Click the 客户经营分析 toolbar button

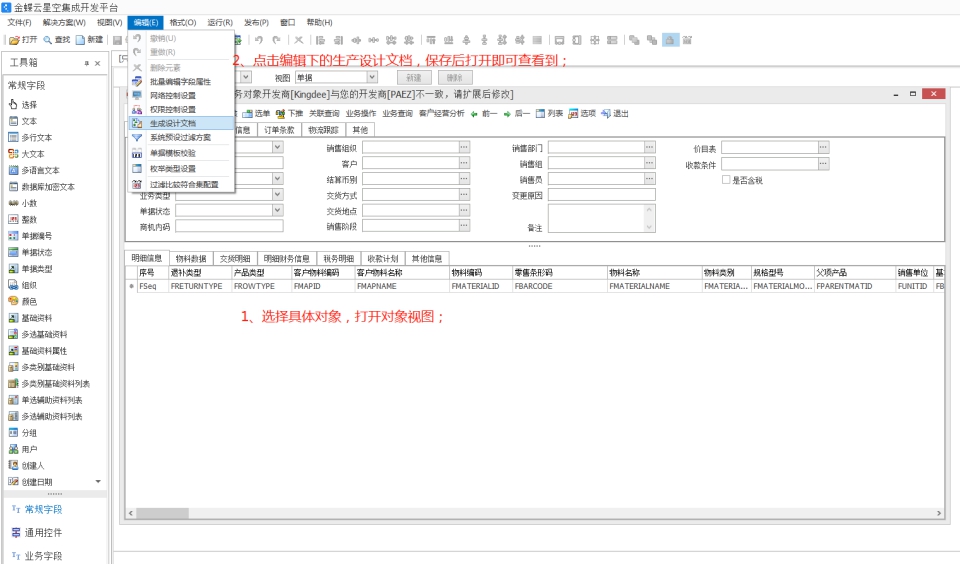tap(441, 113)
